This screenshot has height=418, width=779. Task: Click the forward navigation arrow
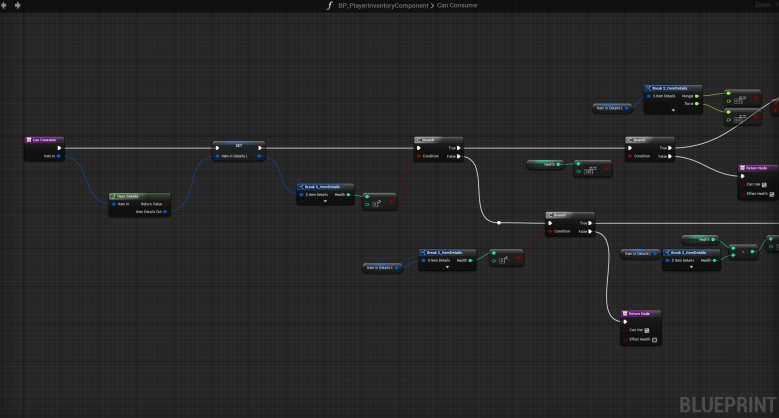pyautogui.click(x=19, y=5)
